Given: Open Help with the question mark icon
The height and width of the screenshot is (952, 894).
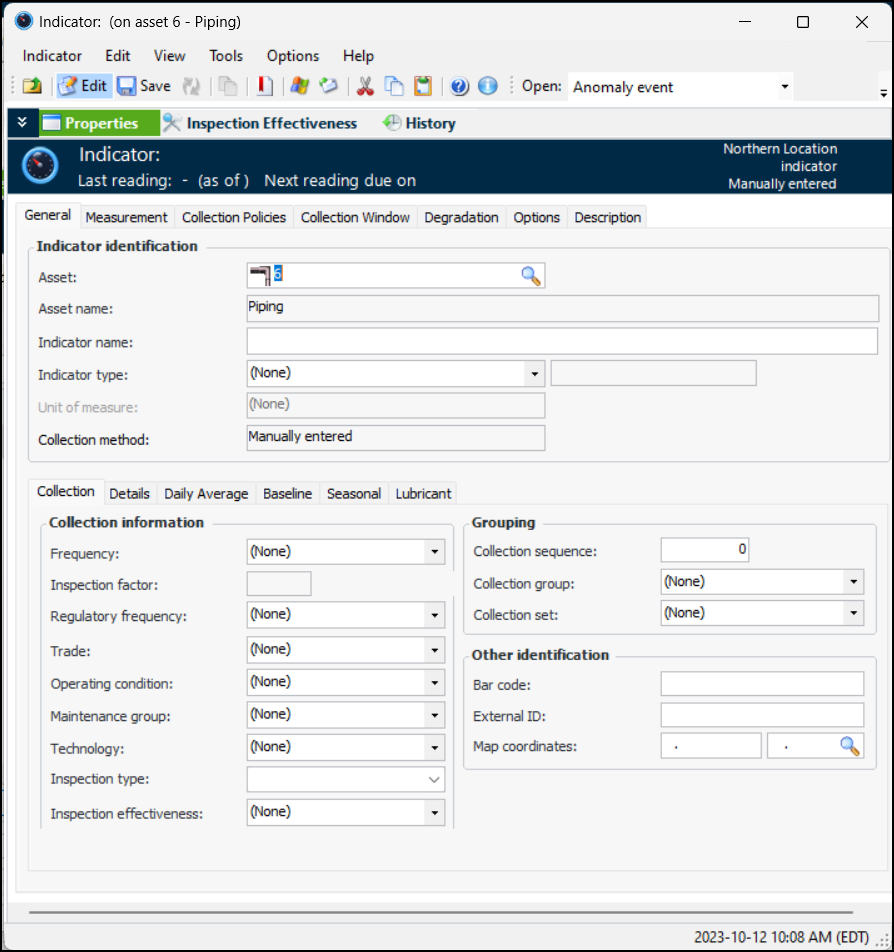Looking at the screenshot, I should click(x=459, y=86).
